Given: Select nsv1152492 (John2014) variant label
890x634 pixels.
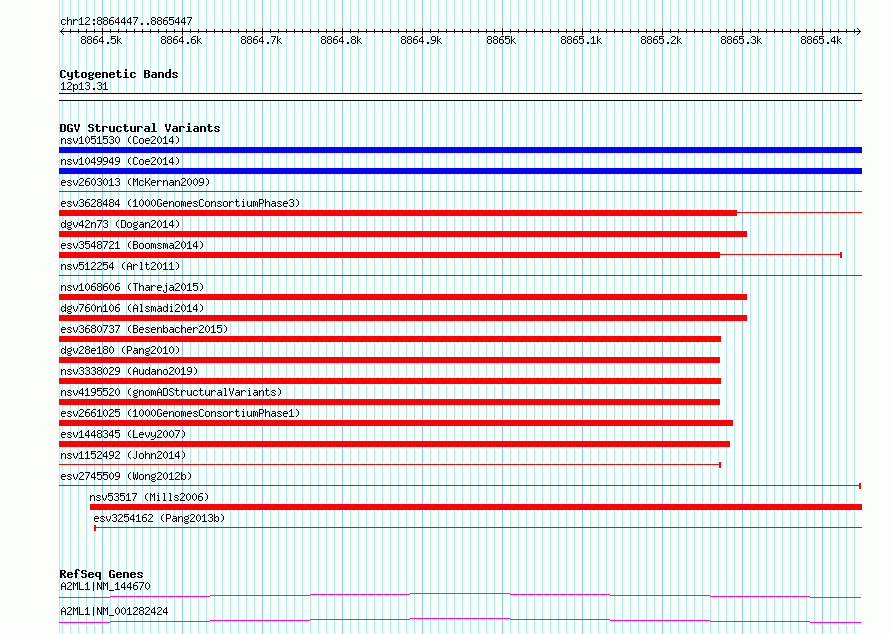Looking at the screenshot, I should click(123, 455).
